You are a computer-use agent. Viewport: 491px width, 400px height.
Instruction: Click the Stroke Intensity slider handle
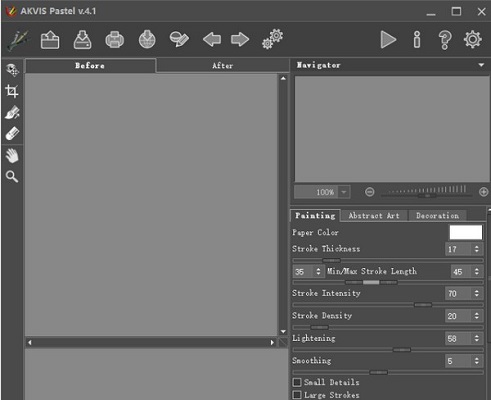coord(423,305)
